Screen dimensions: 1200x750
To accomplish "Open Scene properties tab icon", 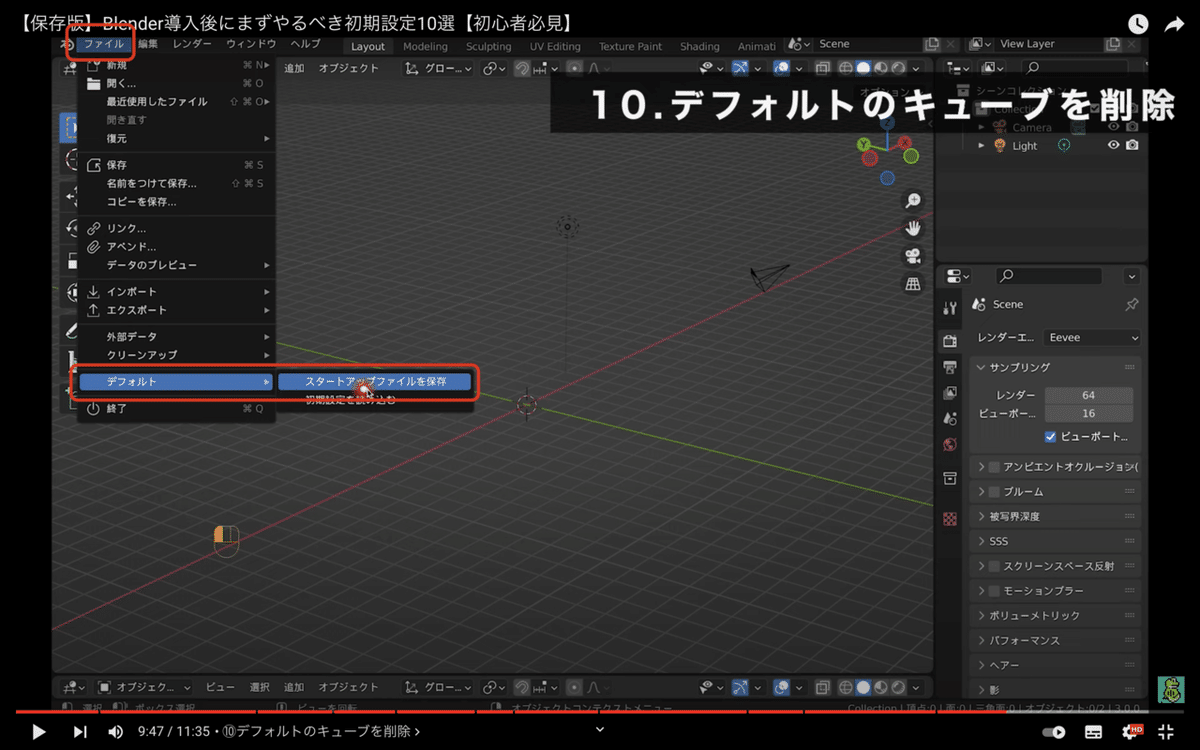I will (x=950, y=419).
